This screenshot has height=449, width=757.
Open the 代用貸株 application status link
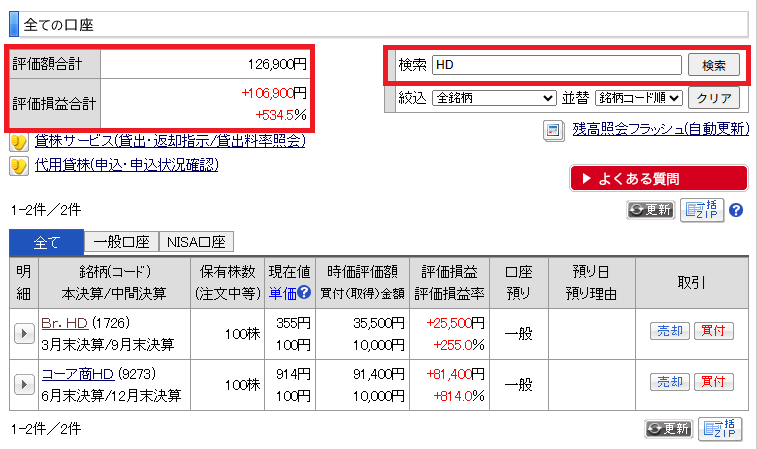tap(126, 164)
